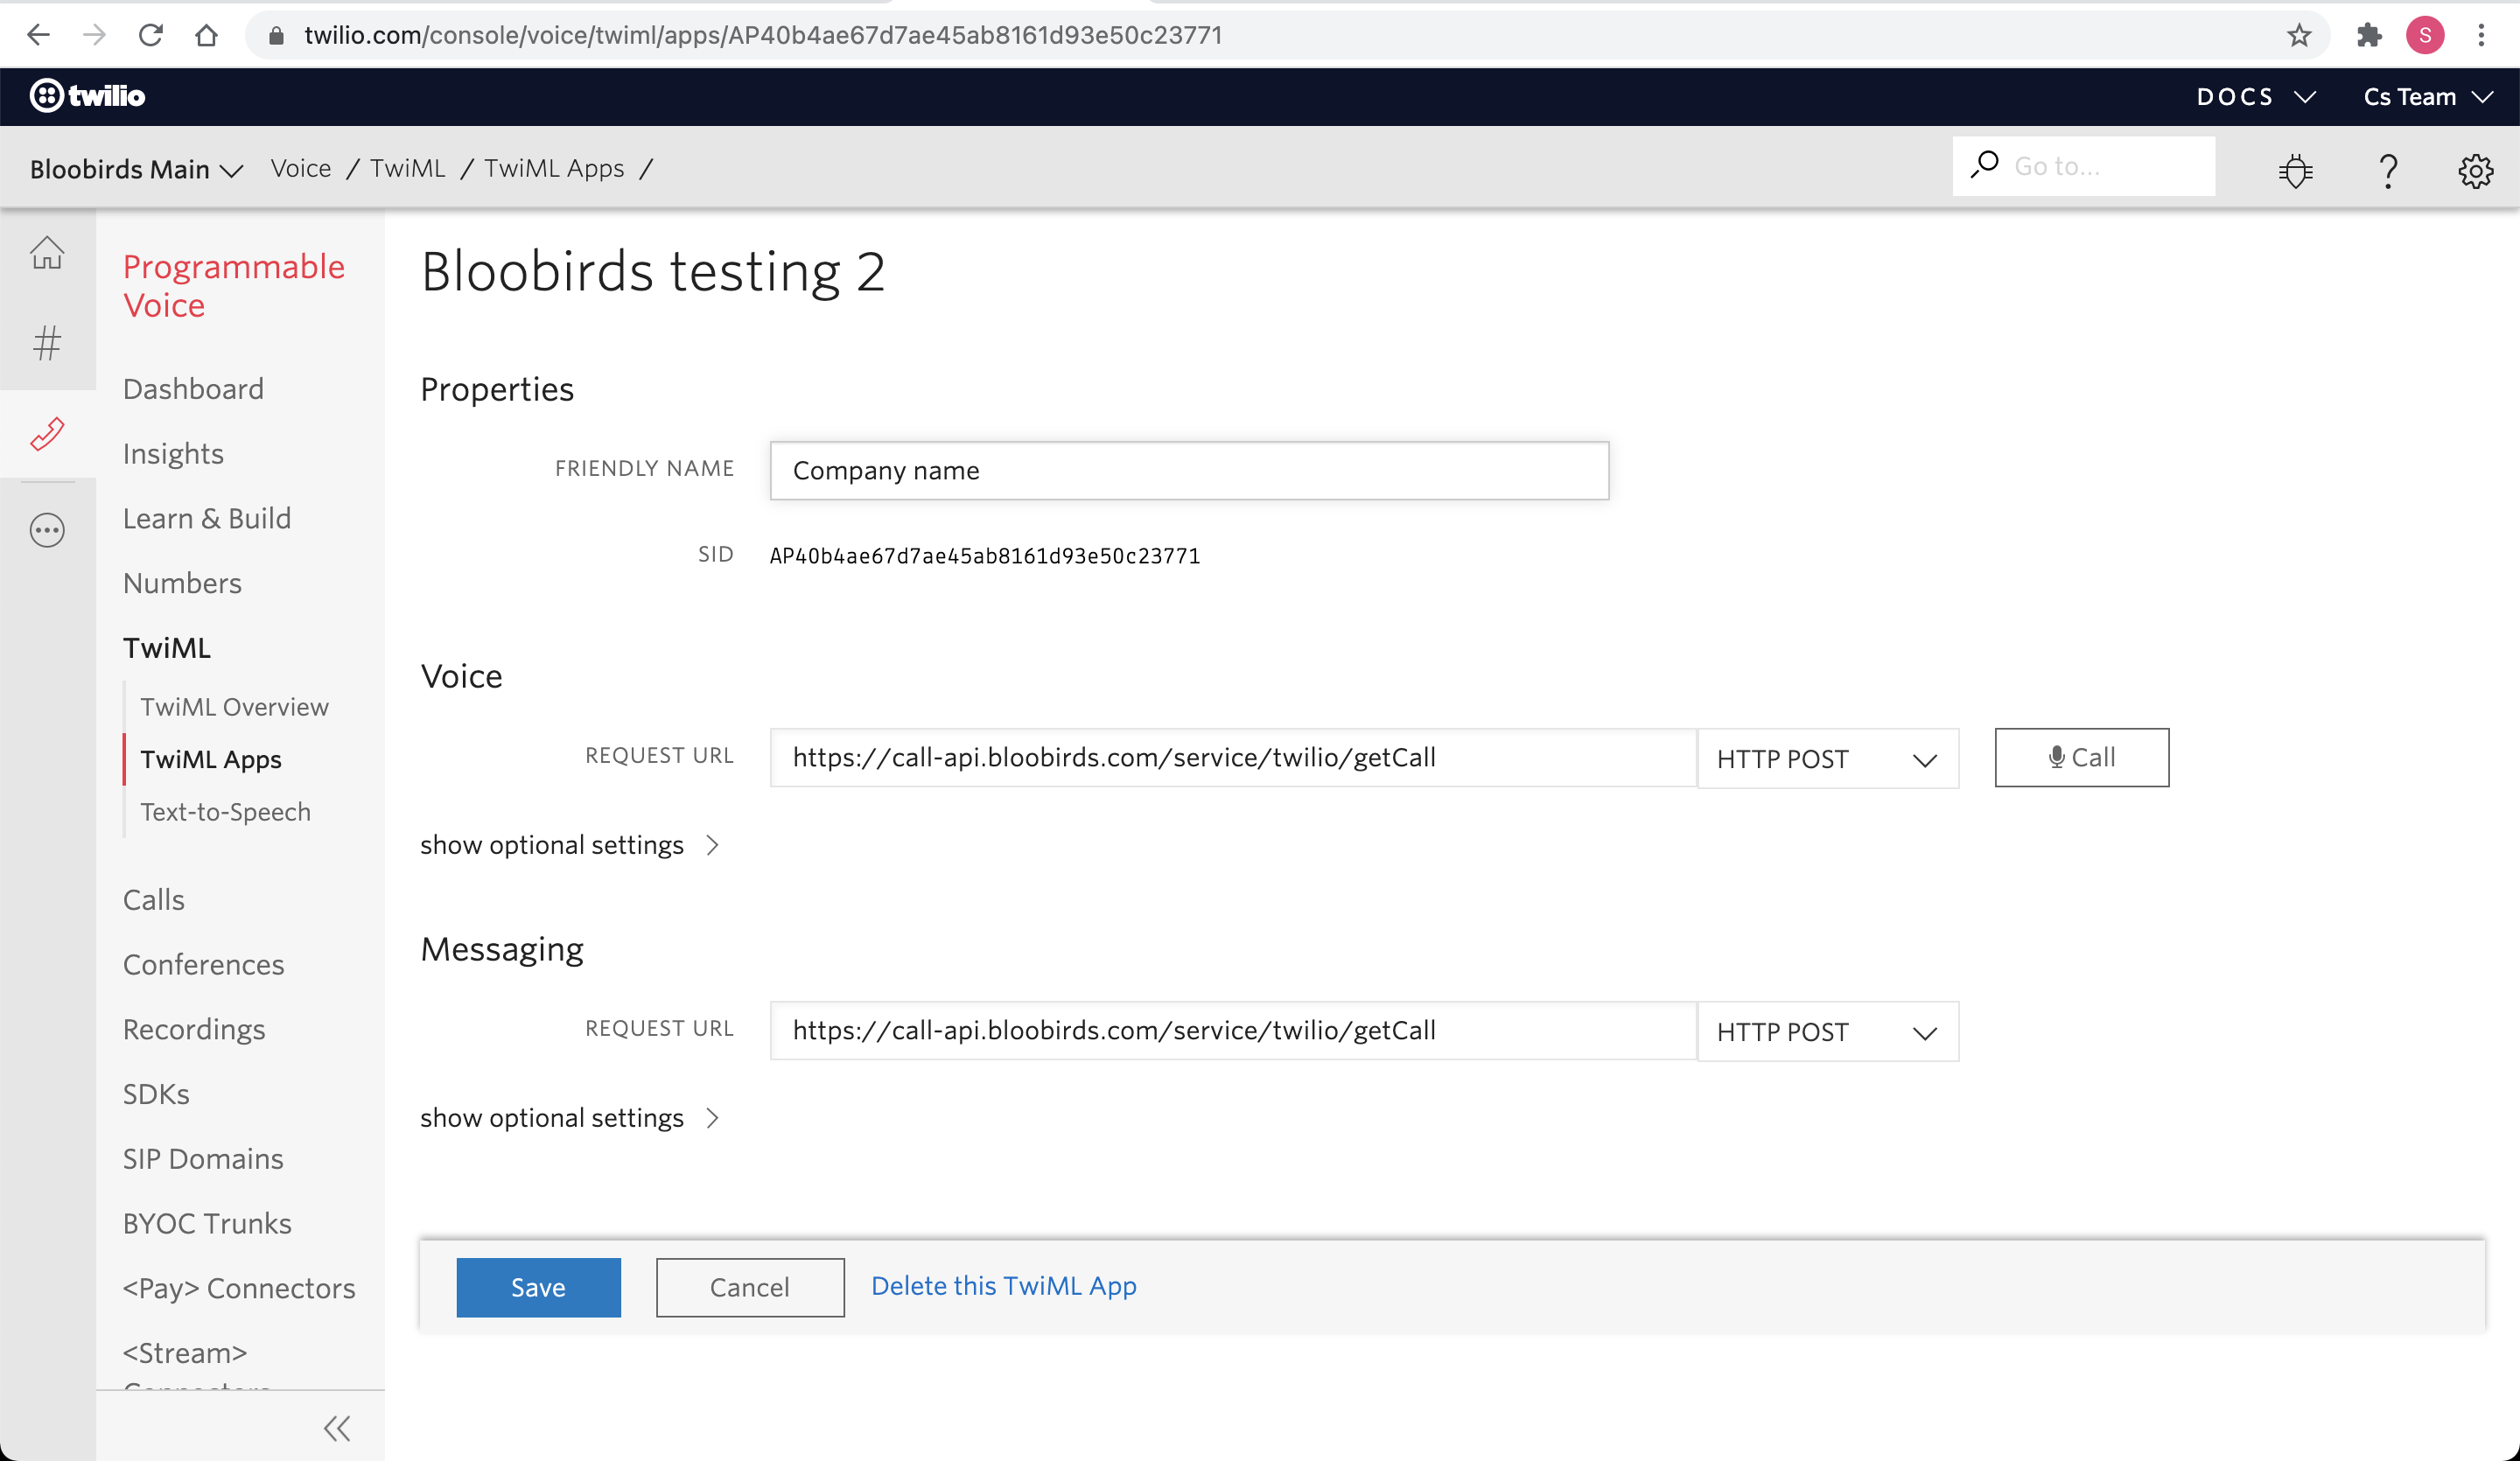Reload the page
This screenshot has width=2520, height=1461.
pyautogui.click(x=151, y=35)
